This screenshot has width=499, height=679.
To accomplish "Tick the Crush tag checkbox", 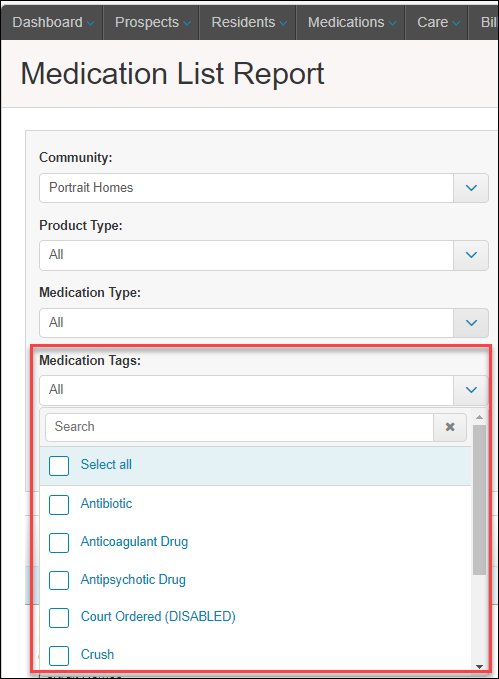I will pyautogui.click(x=59, y=656).
